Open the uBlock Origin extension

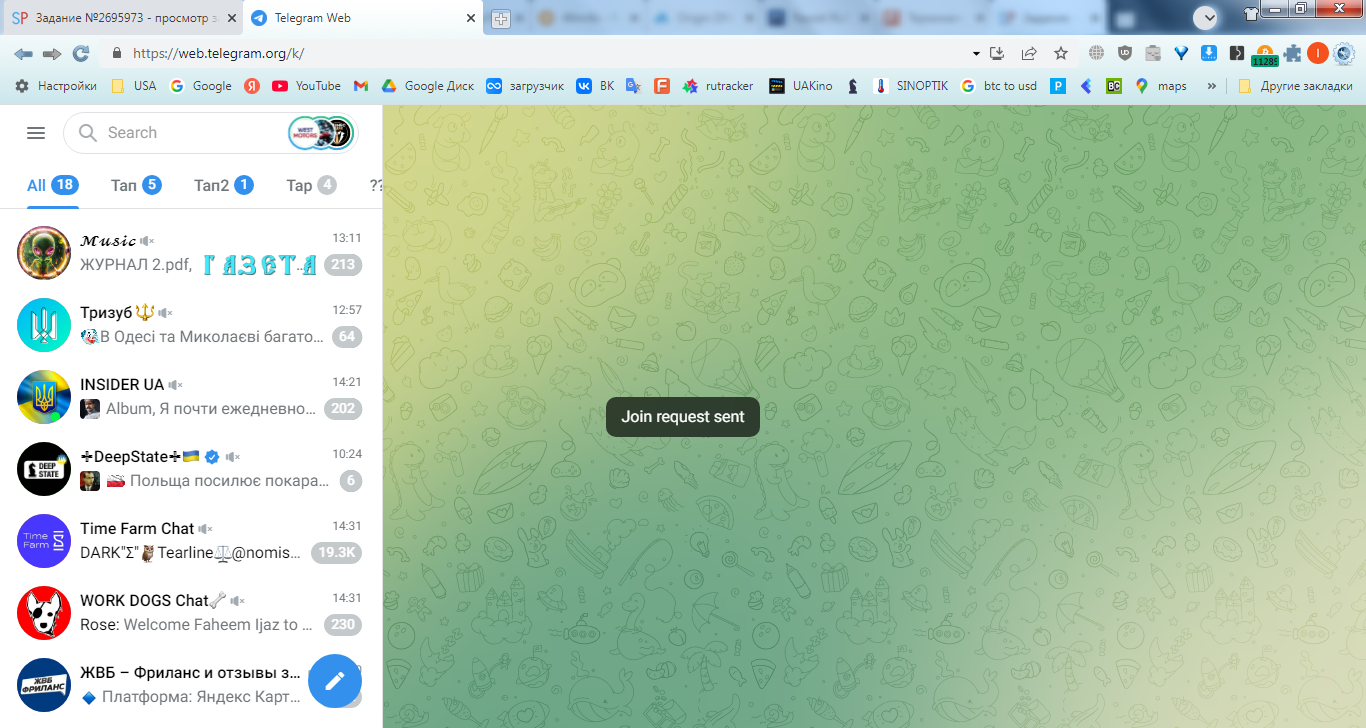pyautogui.click(x=1125, y=53)
